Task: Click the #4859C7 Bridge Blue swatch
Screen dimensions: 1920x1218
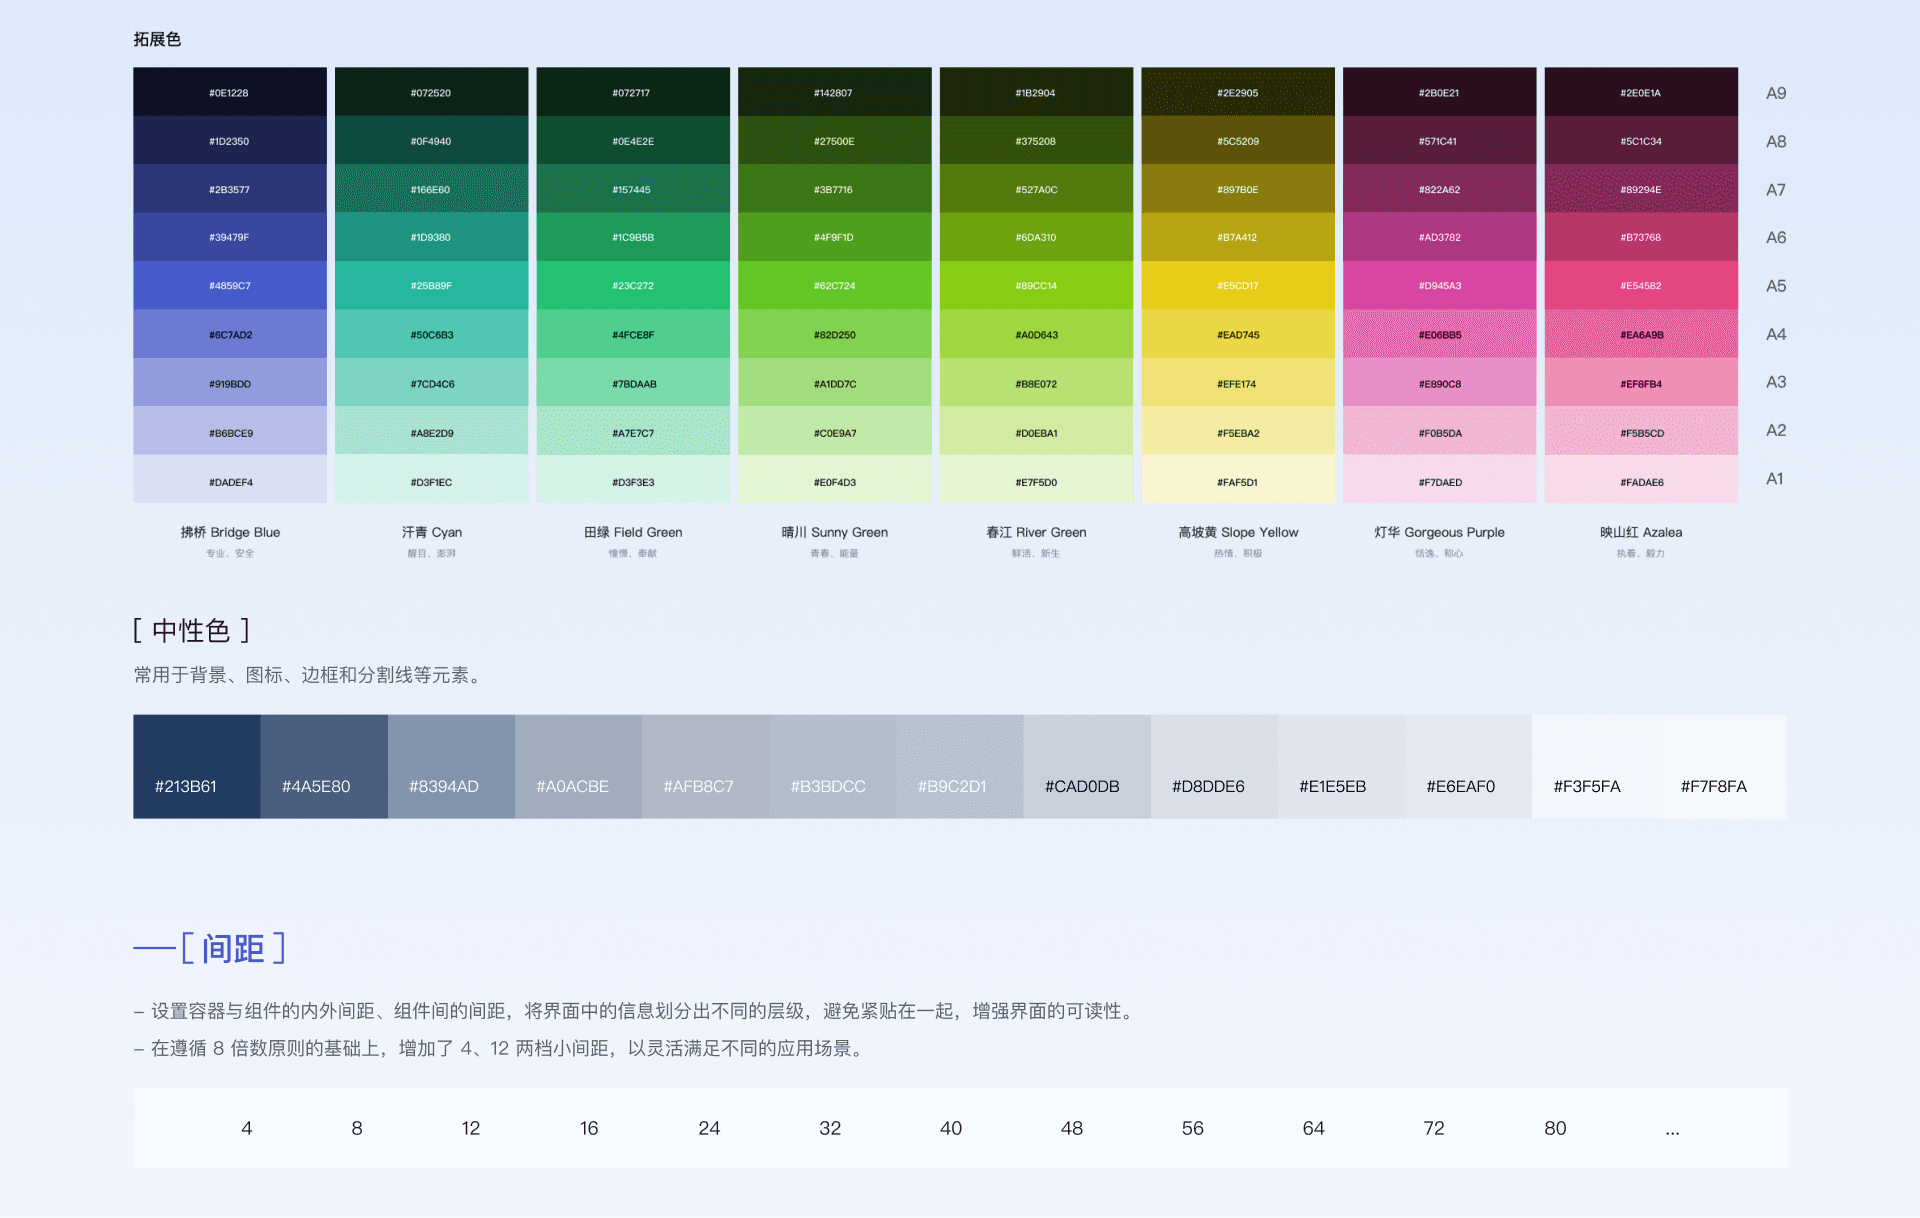Action: [230, 286]
